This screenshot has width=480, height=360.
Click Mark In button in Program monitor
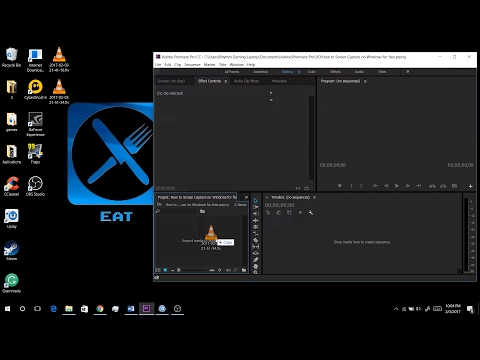[351, 186]
